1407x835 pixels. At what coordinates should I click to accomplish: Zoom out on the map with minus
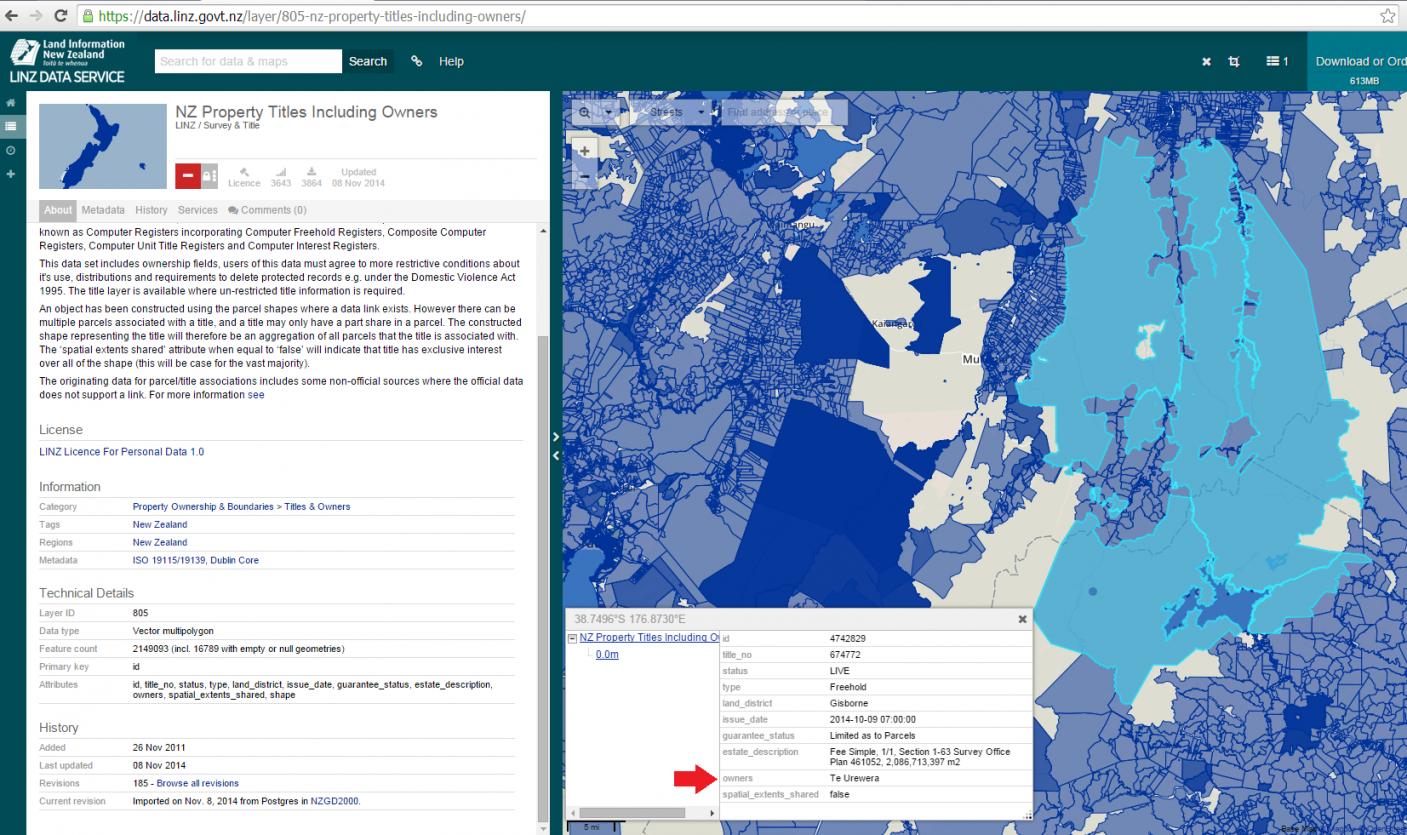[x=586, y=177]
